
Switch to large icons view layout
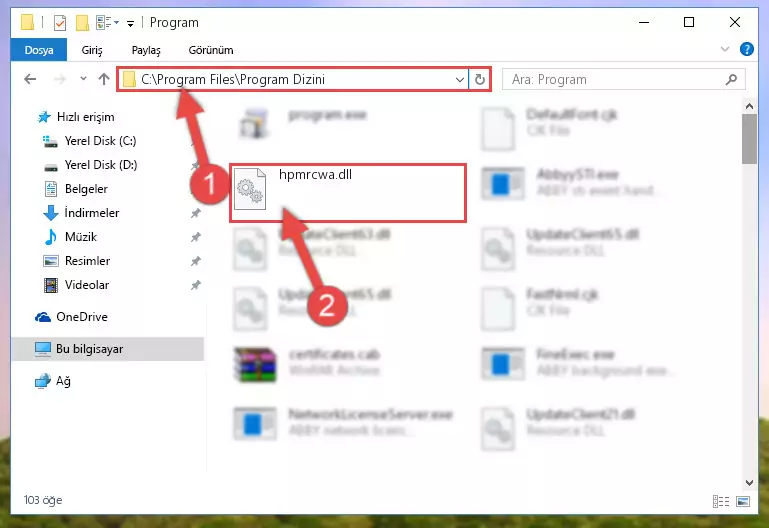coord(743,501)
